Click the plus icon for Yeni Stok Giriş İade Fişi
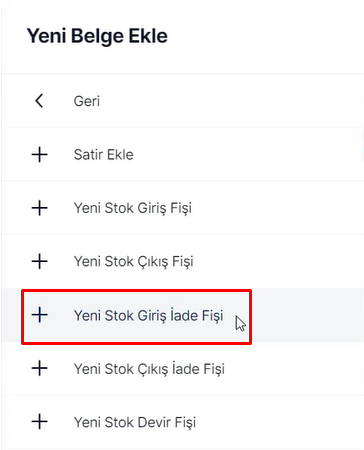The image size is (364, 450). (40, 315)
